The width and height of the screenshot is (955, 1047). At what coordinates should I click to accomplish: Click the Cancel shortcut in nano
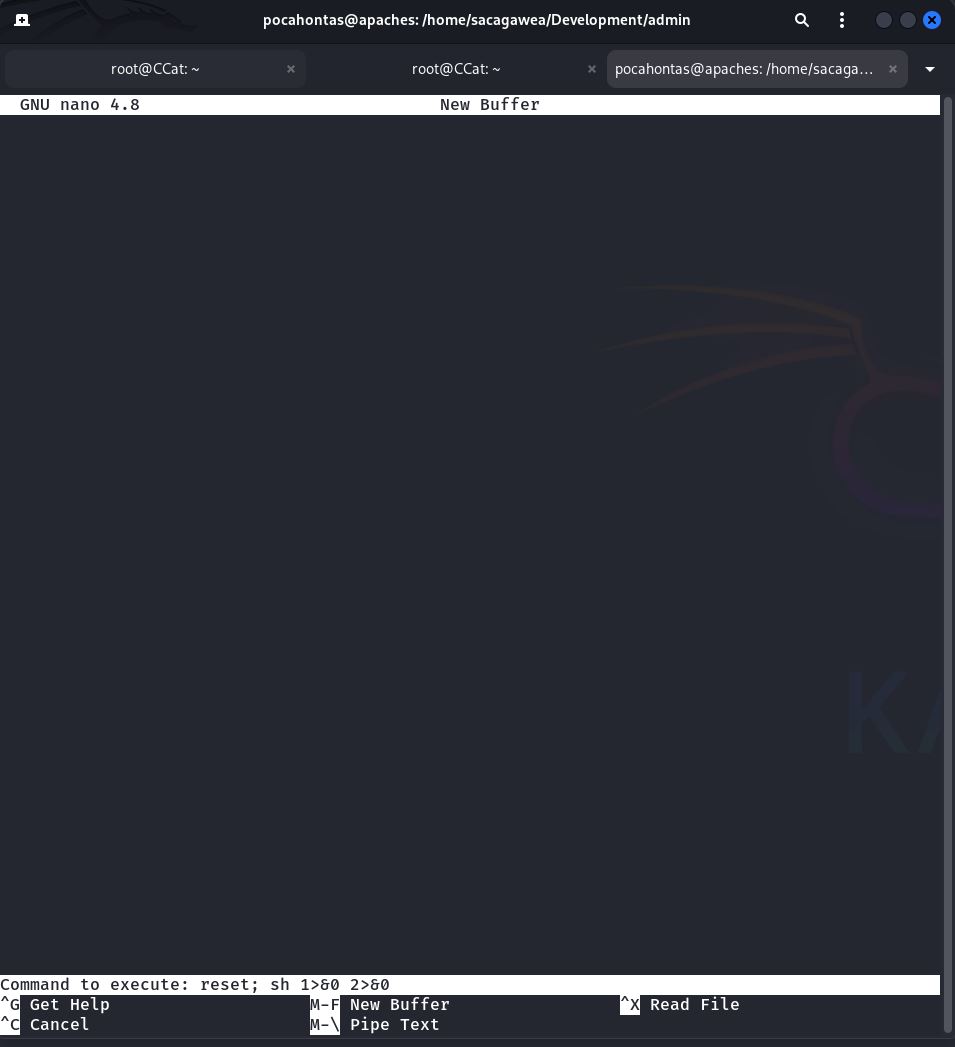point(59,1025)
